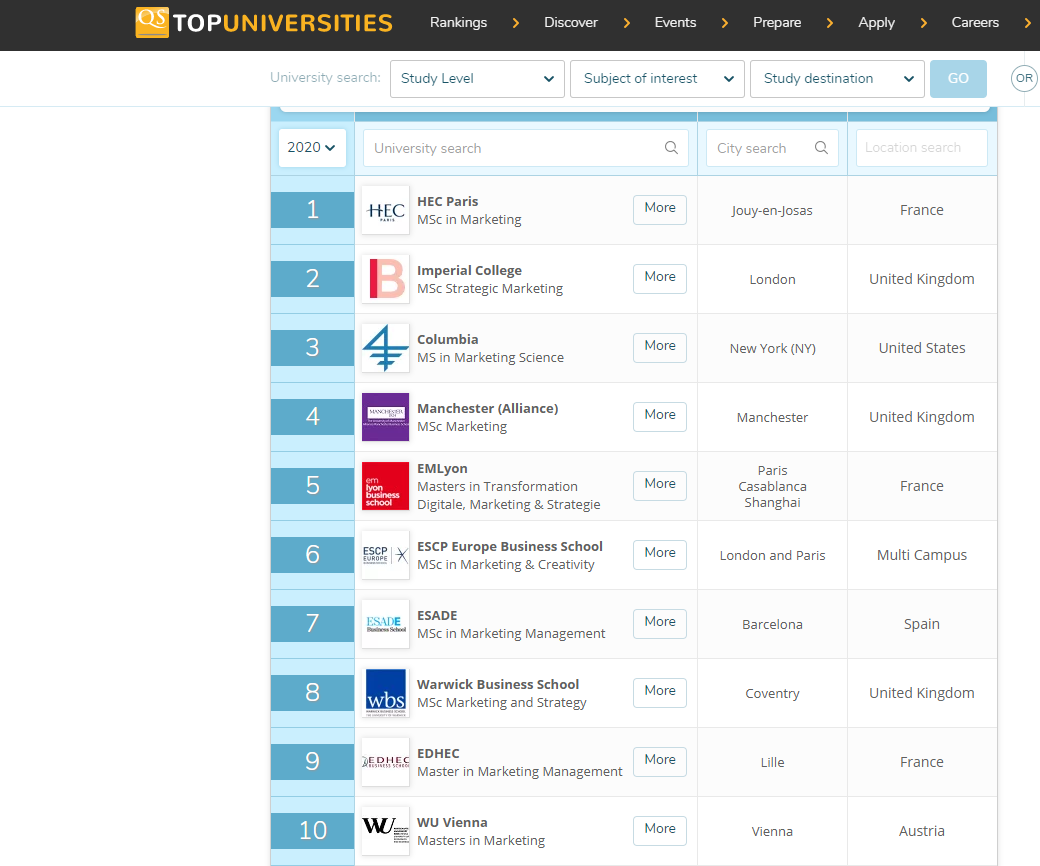Click More for ESADE
This screenshot has height=866, width=1040.
[660, 623]
